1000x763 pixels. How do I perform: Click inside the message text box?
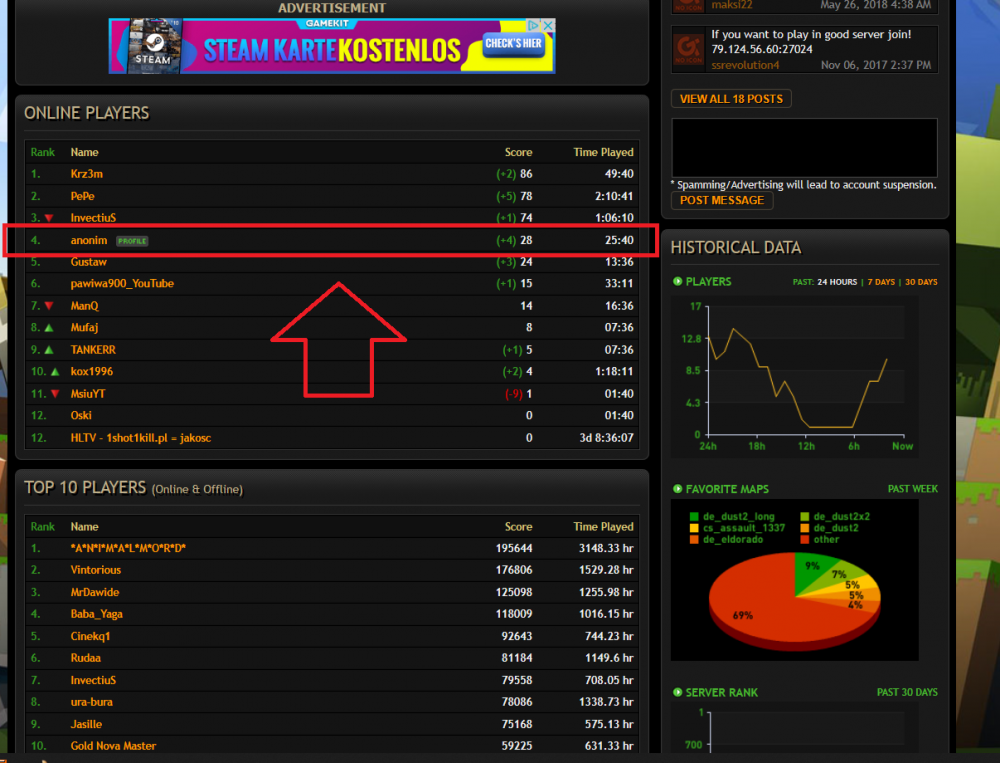point(804,148)
